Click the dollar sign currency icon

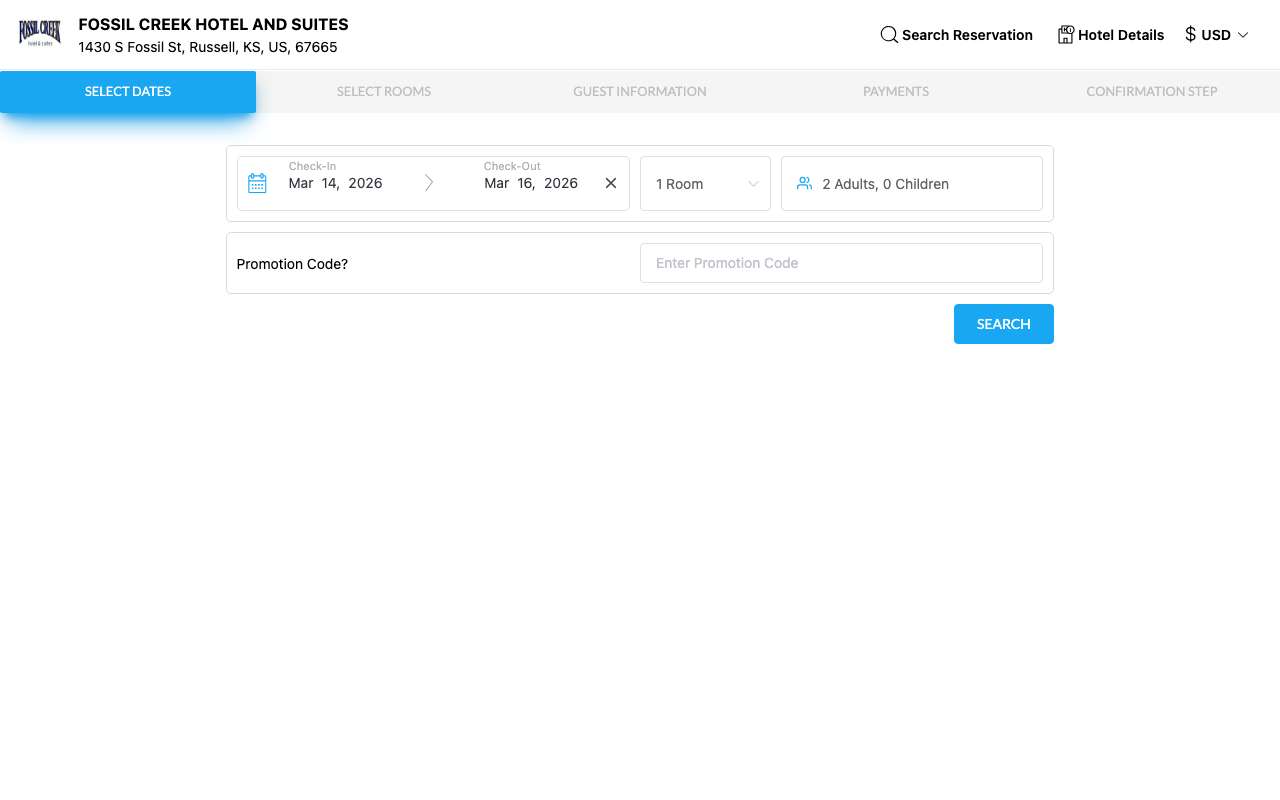click(1190, 35)
